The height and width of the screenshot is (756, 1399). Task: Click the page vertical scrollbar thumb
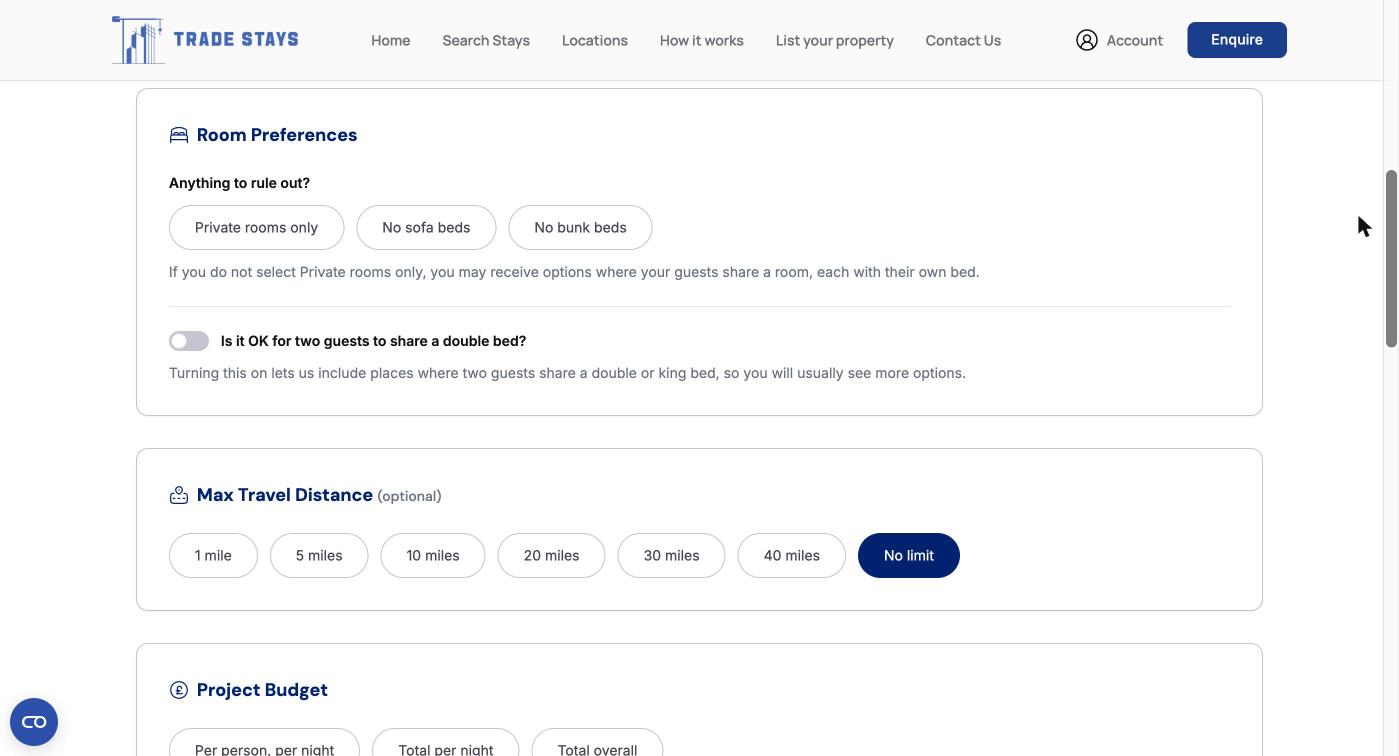(1391, 259)
